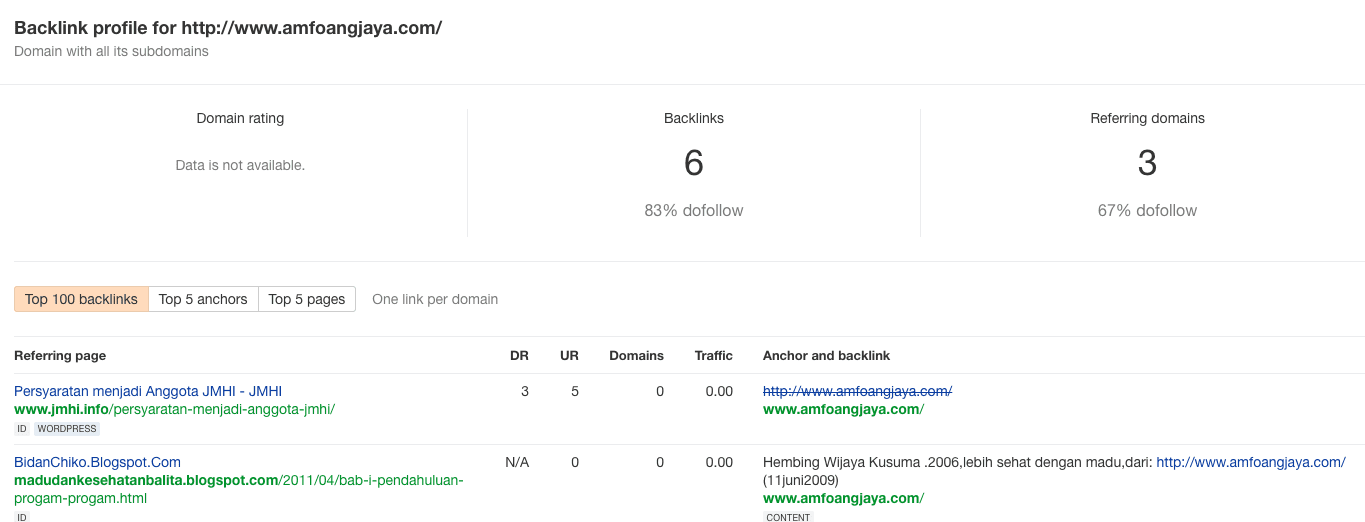Open the BidanChiko.Blogspot.Com referring page title
The image size is (1365, 522).
coord(97,462)
